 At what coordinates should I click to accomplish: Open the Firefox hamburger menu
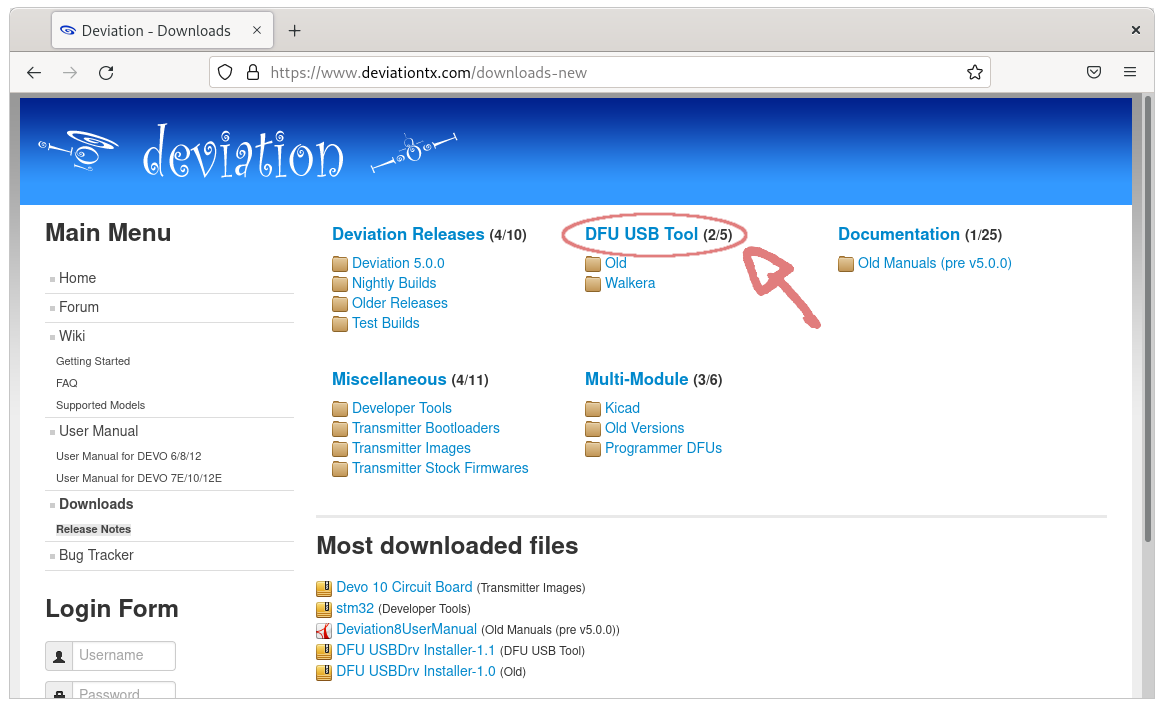(x=1130, y=72)
